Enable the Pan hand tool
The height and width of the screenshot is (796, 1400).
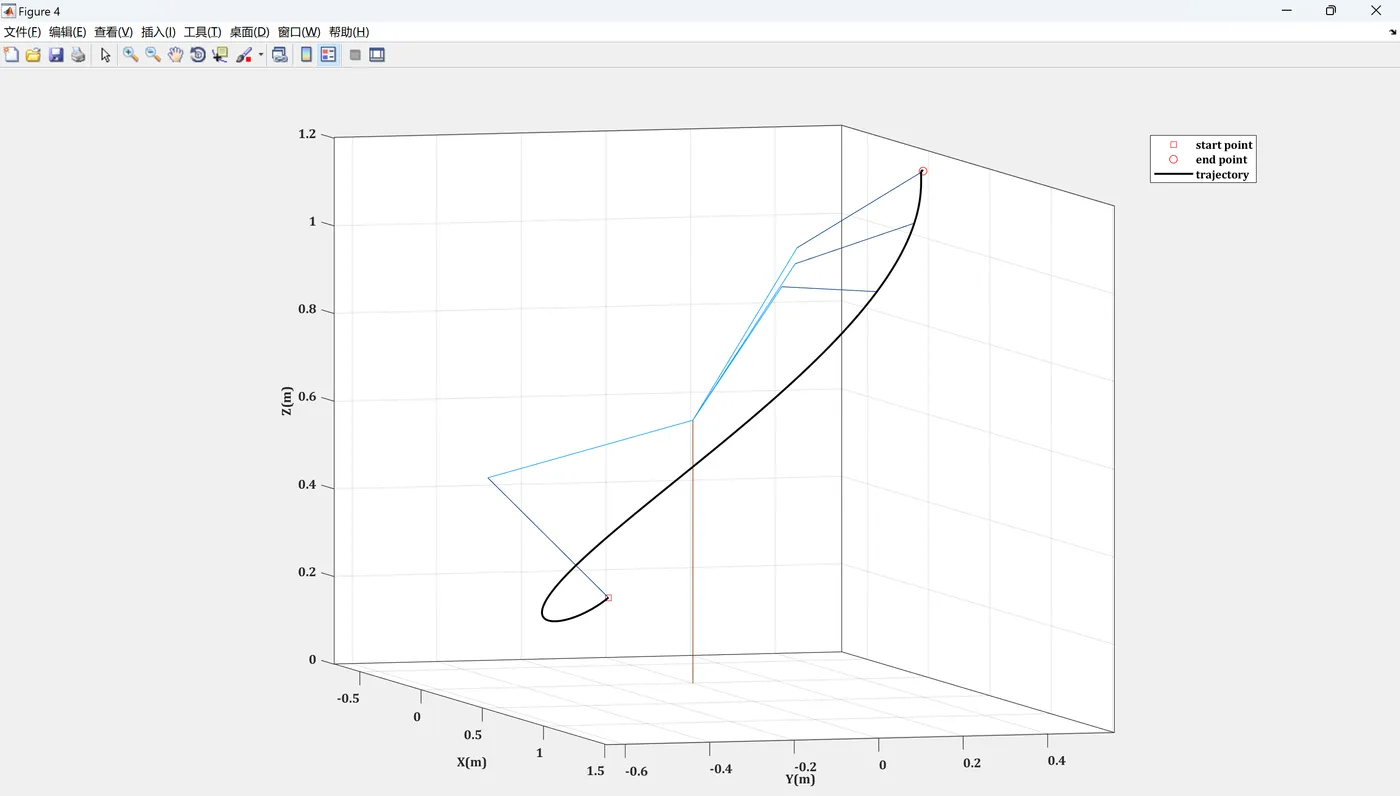pyautogui.click(x=175, y=55)
